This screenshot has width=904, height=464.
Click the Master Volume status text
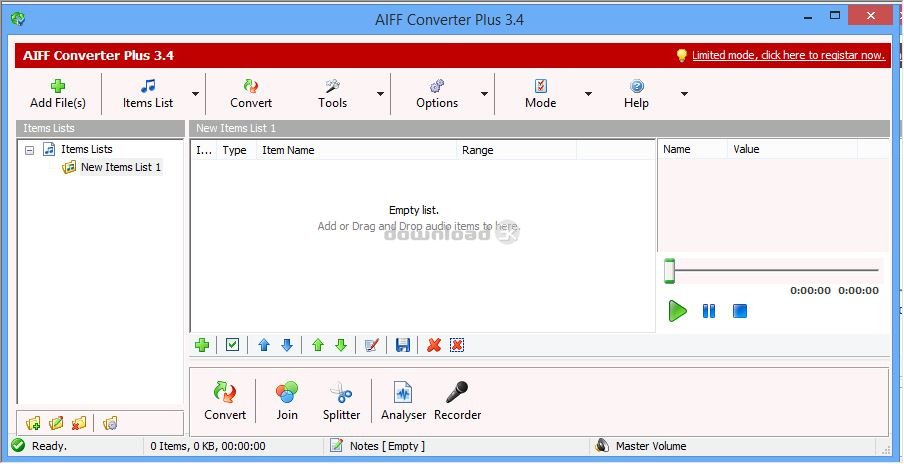point(651,446)
